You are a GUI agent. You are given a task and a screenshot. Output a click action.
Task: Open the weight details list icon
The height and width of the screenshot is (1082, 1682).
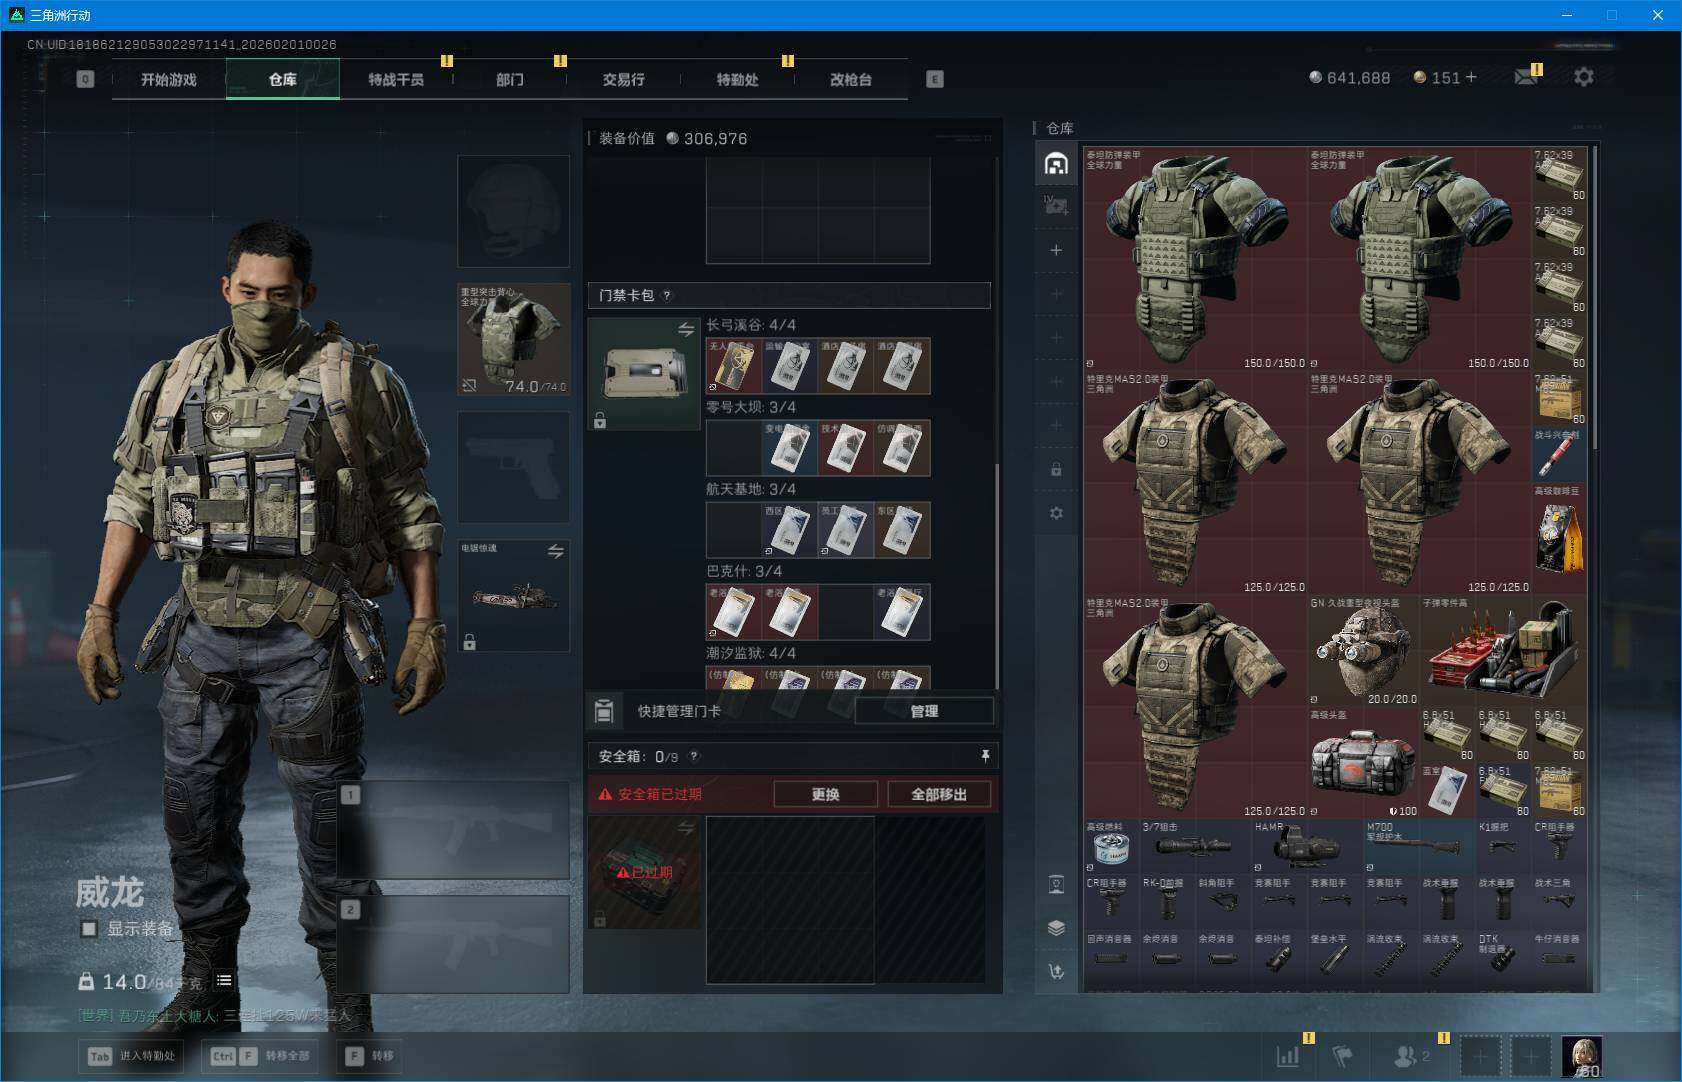click(224, 981)
